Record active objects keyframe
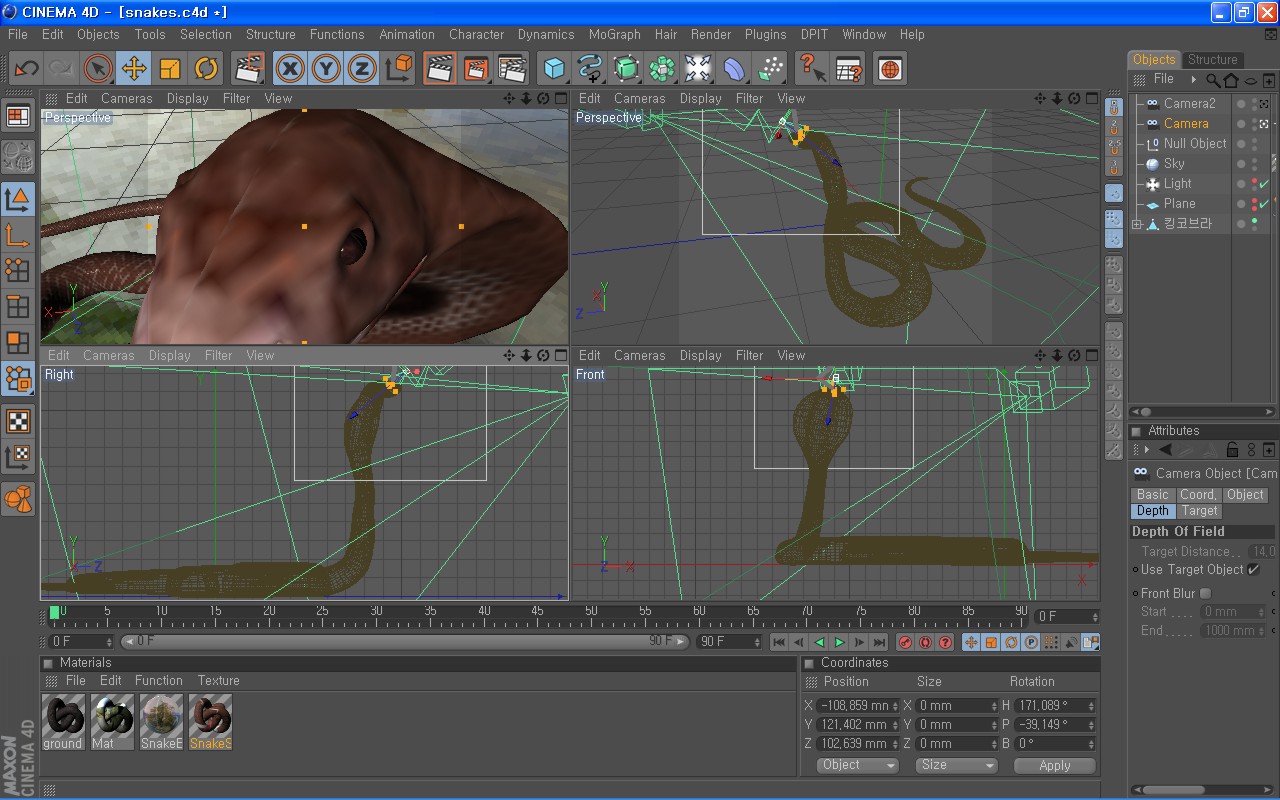 click(x=905, y=642)
